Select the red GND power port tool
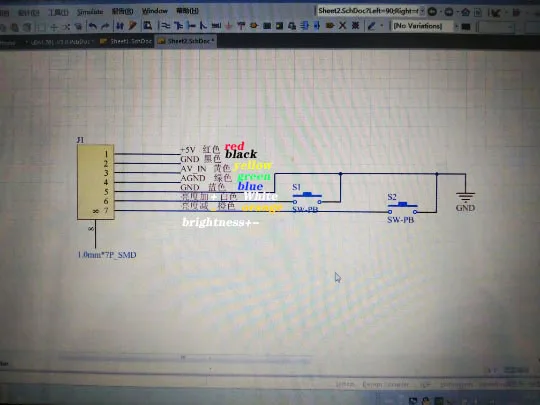Screen dimensions: 540x405 pyautogui.click(x=229, y=26)
